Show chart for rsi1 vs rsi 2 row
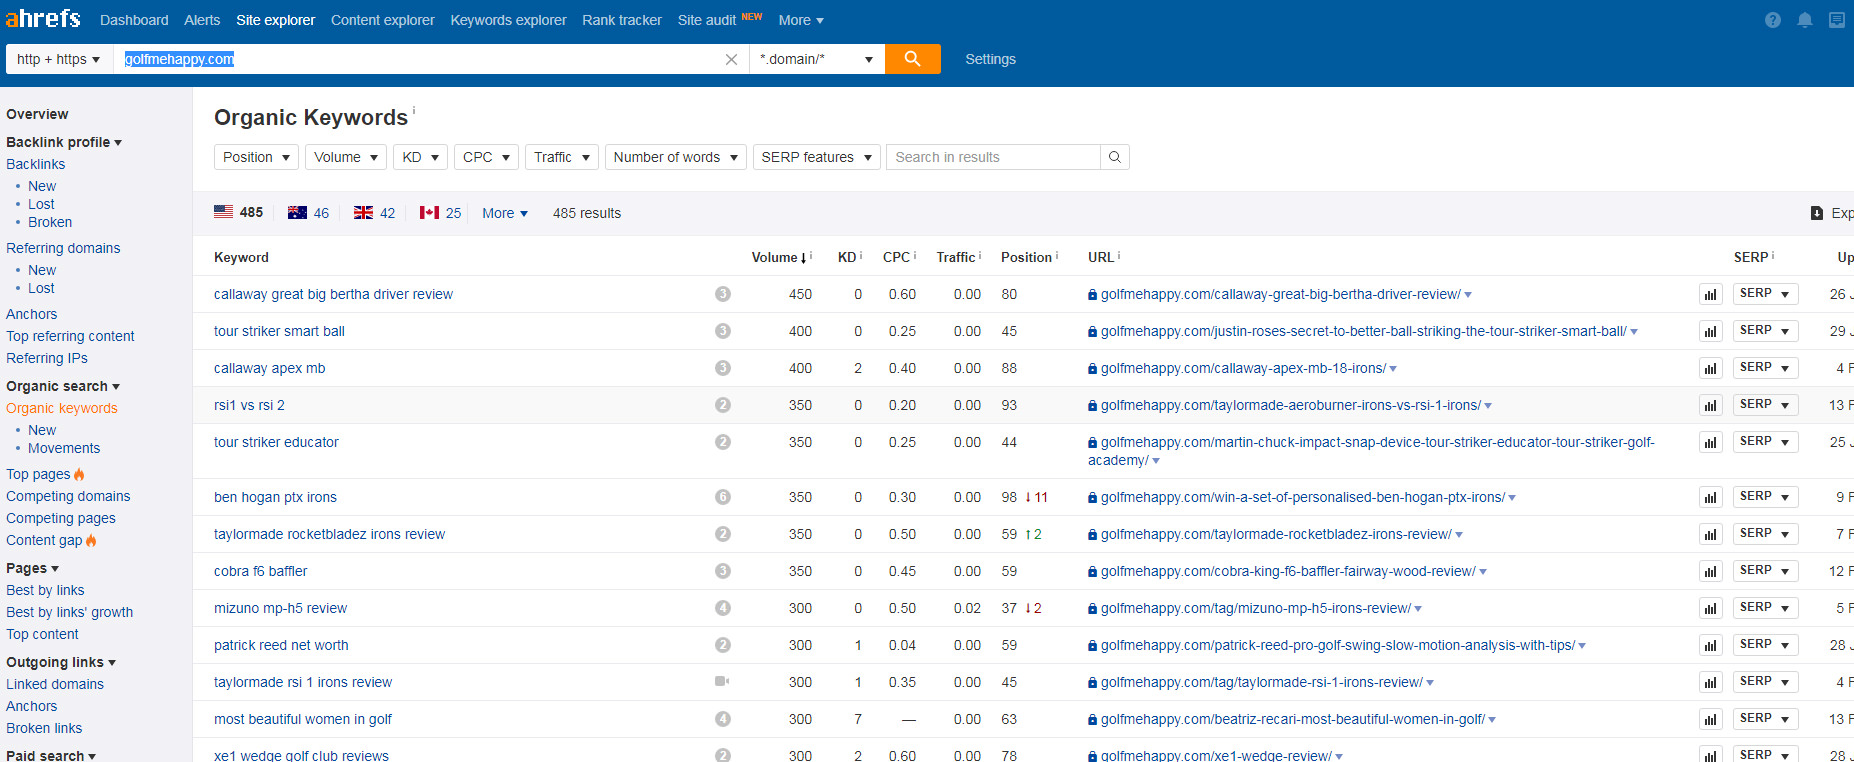 [1711, 405]
